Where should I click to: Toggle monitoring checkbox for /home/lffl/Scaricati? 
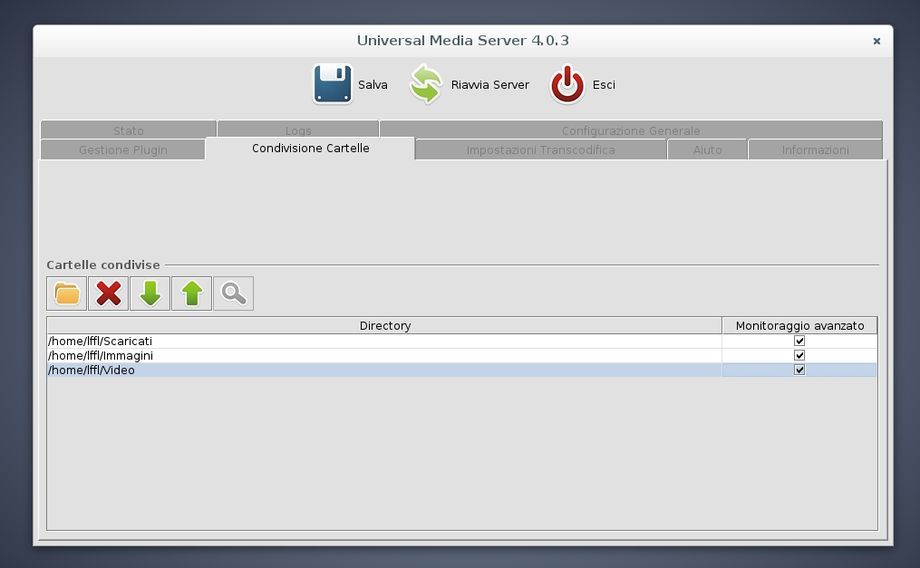[799, 341]
